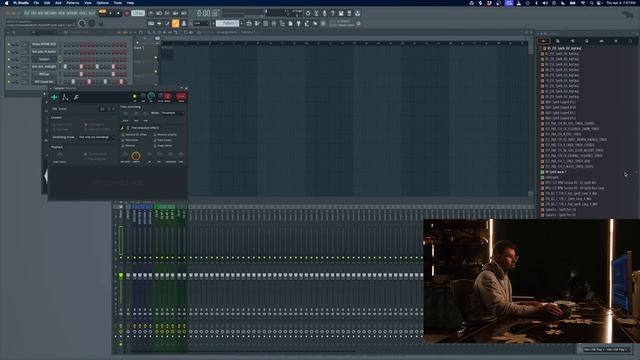
Task: Open the View menu
Action: tap(88, 3)
